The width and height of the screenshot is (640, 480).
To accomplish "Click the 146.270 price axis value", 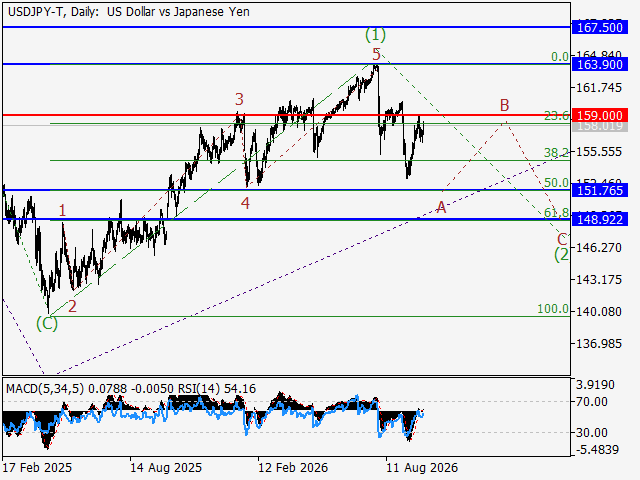I will 599,248.
